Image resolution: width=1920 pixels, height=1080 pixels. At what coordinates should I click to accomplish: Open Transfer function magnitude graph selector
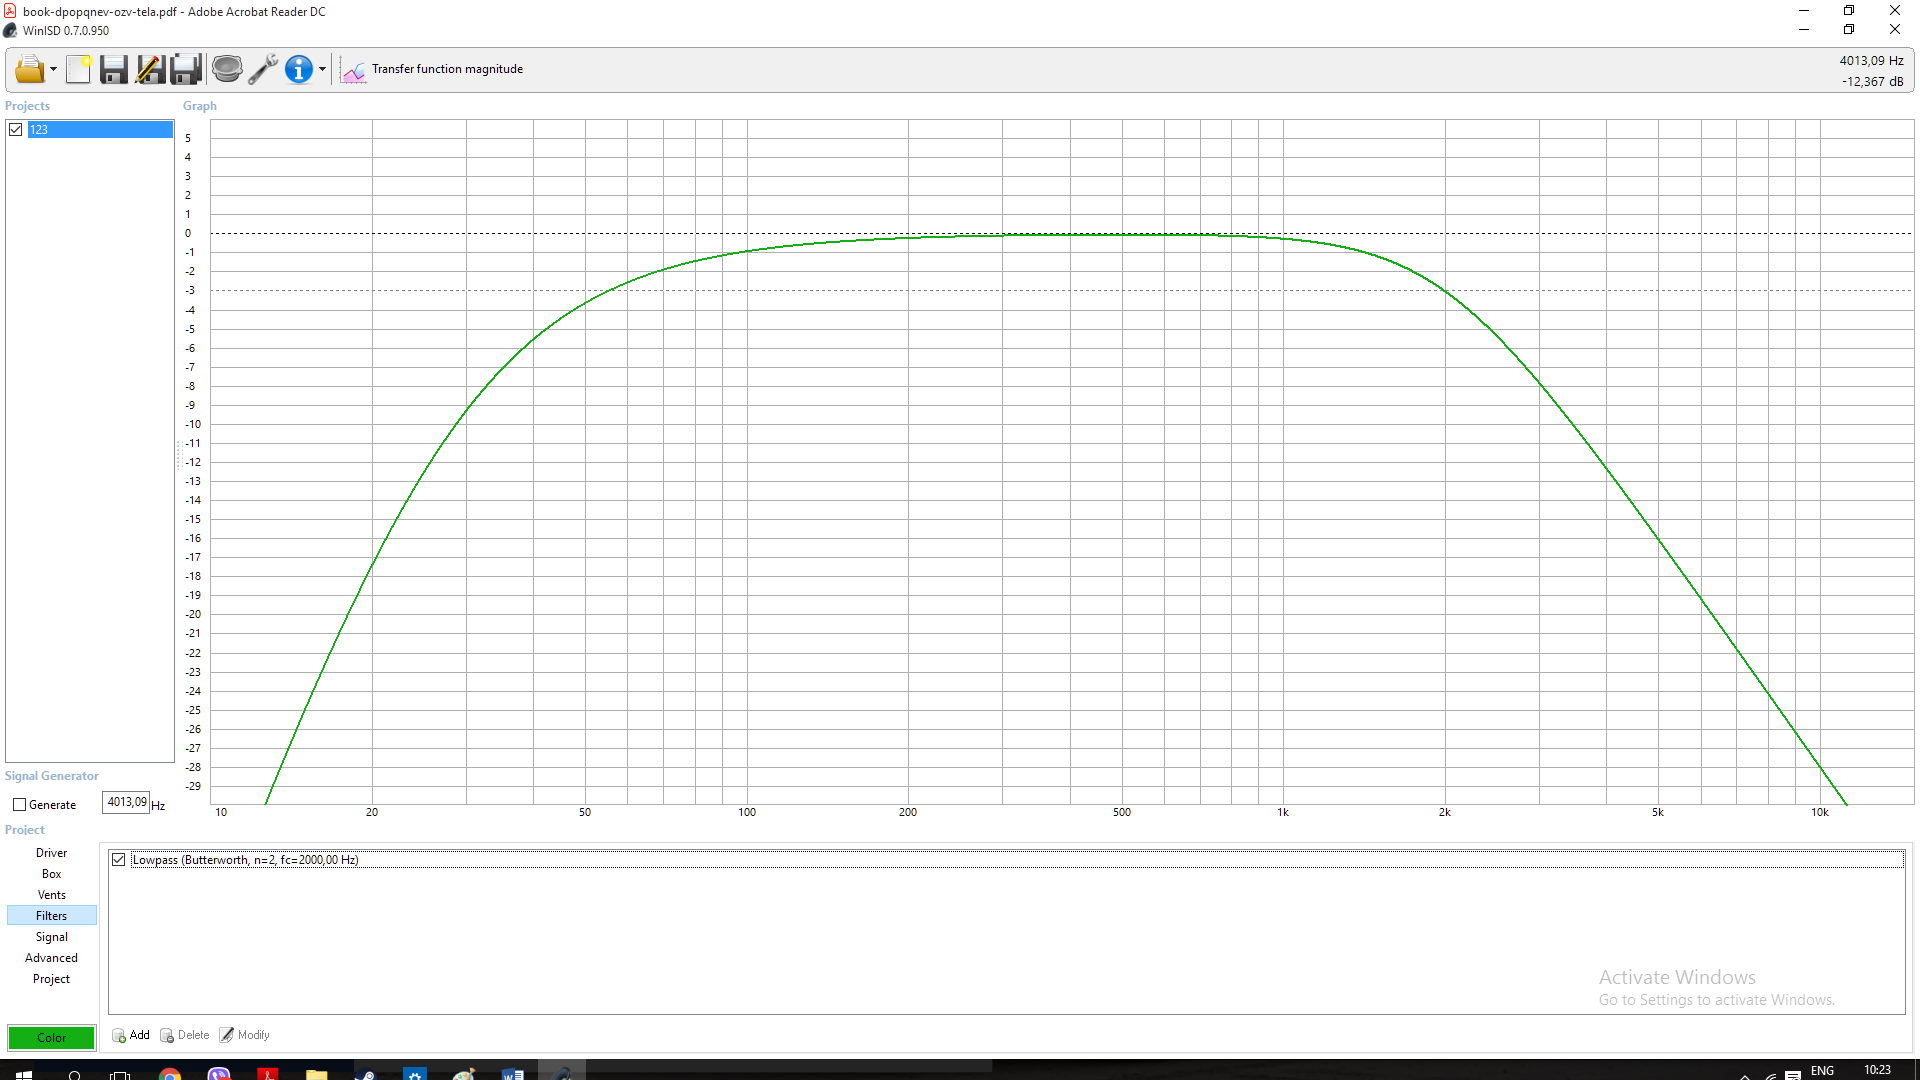click(447, 69)
